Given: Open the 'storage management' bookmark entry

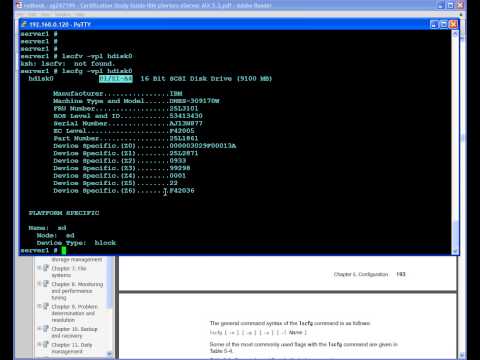Looking at the screenshot, I should pyautogui.click(x=77, y=259).
